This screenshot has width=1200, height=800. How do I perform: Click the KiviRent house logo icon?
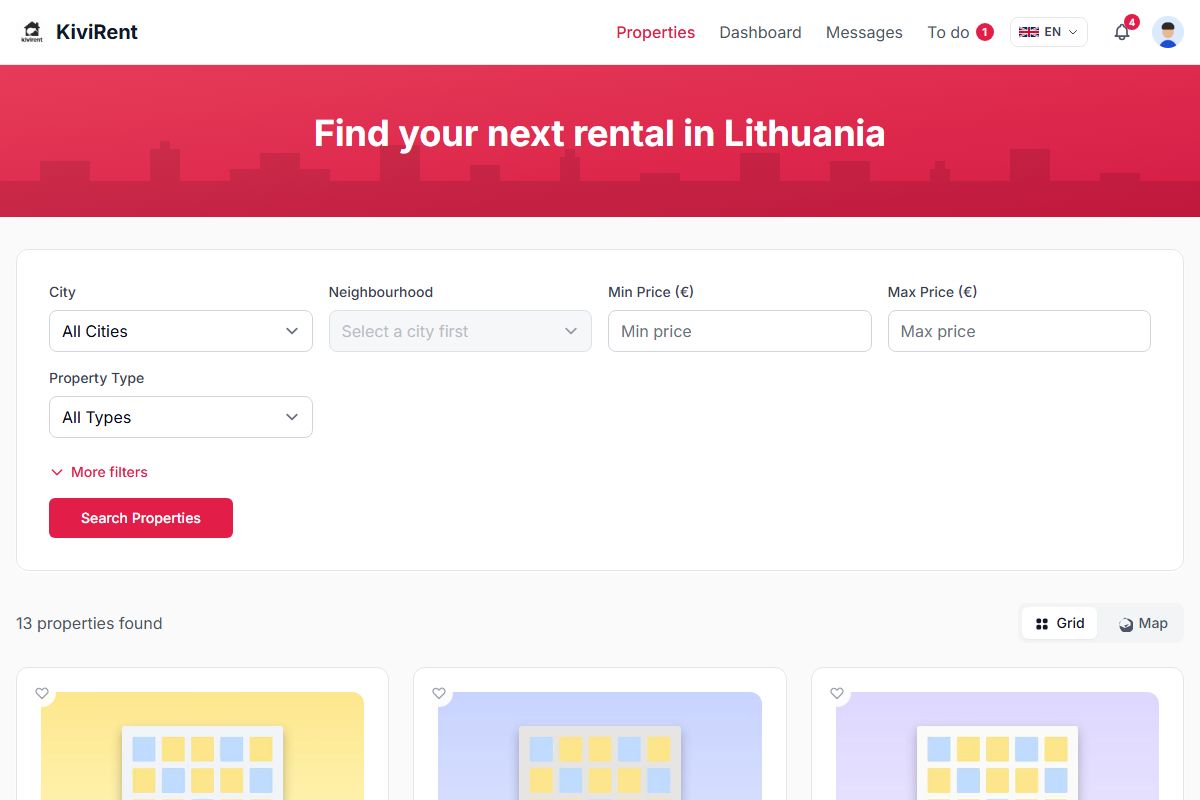(x=32, y=32)
